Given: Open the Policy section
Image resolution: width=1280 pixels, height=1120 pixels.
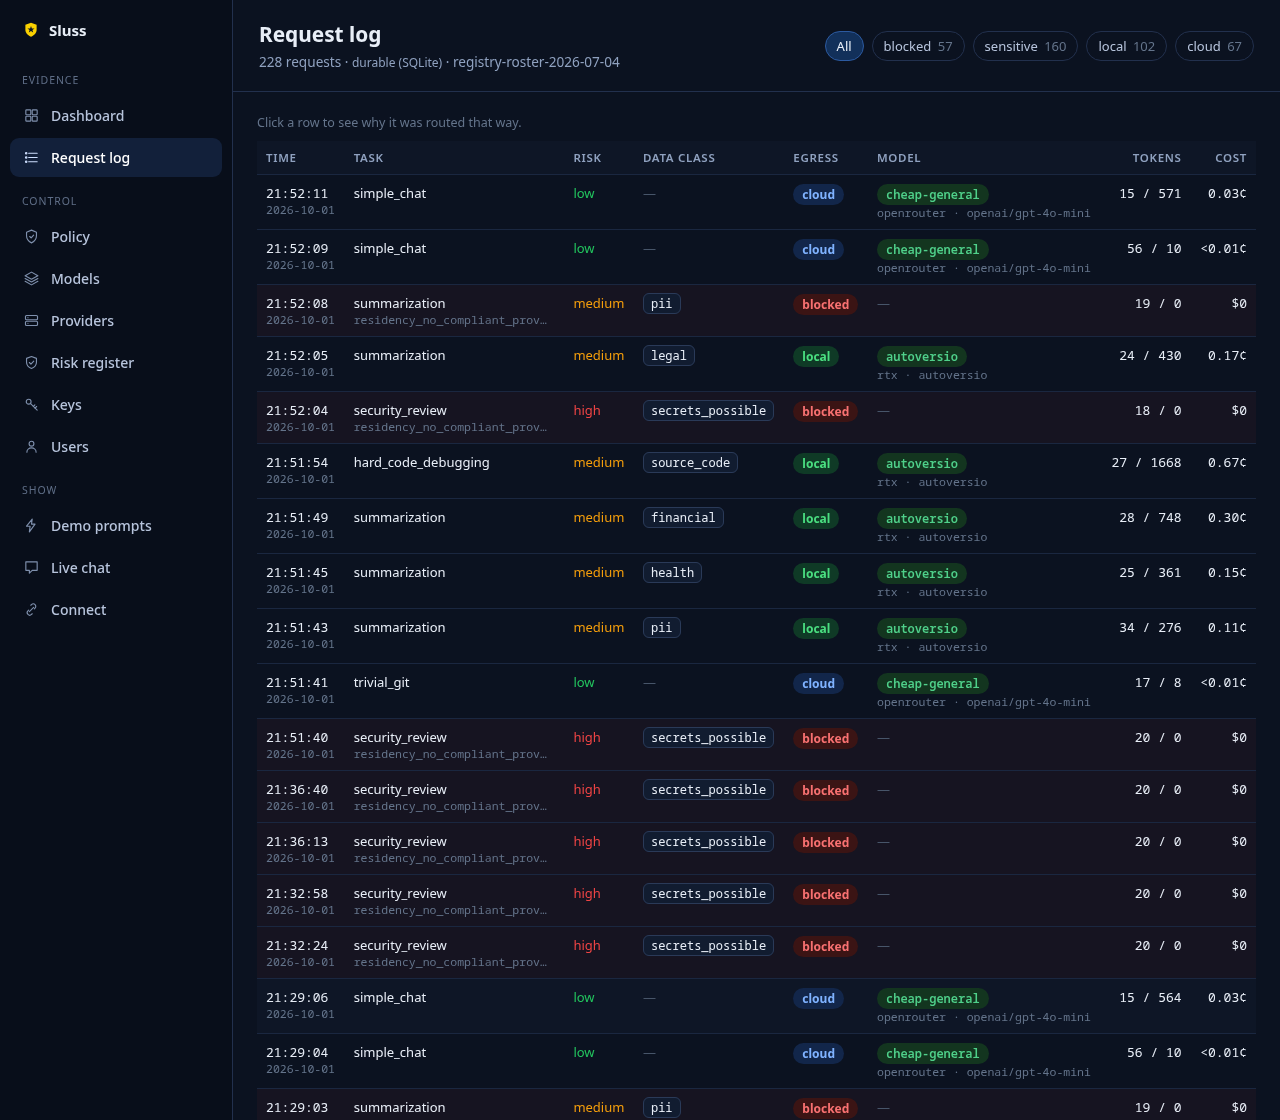Looking at the screenshot, I should (x=116, y=237).
